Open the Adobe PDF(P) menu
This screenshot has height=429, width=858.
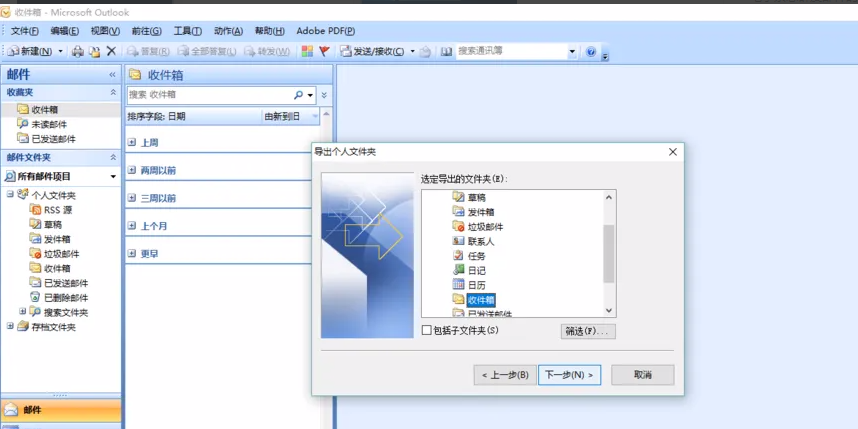click(326, 31)
